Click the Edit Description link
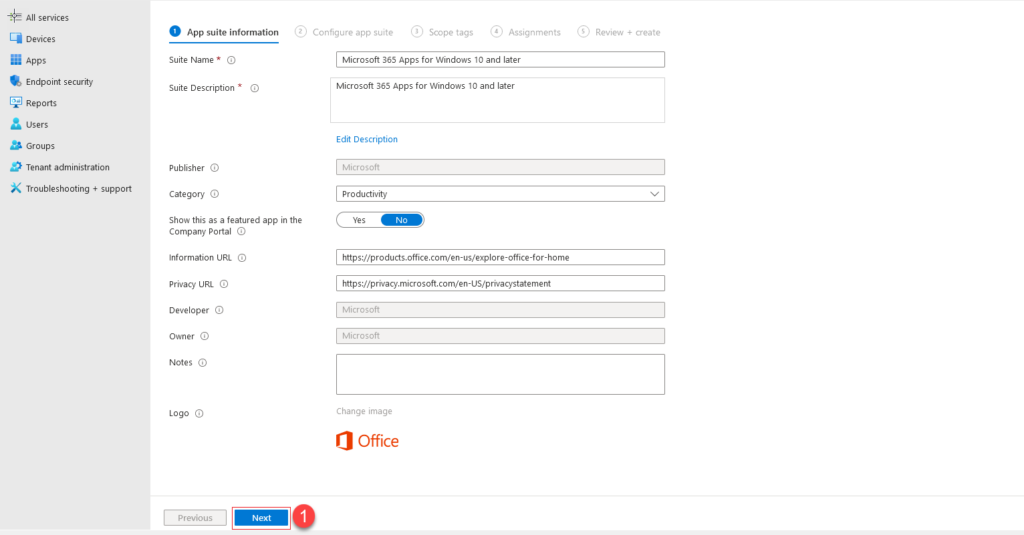This screenshot has height=535, width=1024. pyautogui.click(x=366, y=139)
